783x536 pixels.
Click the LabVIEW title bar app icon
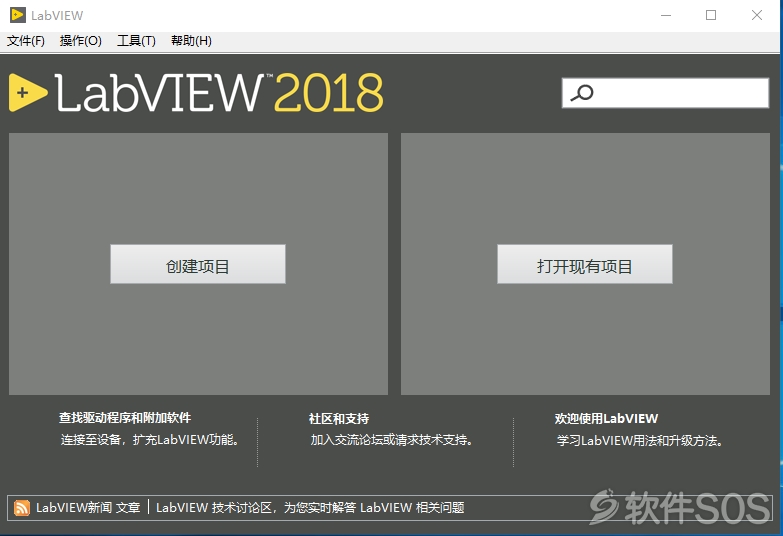18,15
